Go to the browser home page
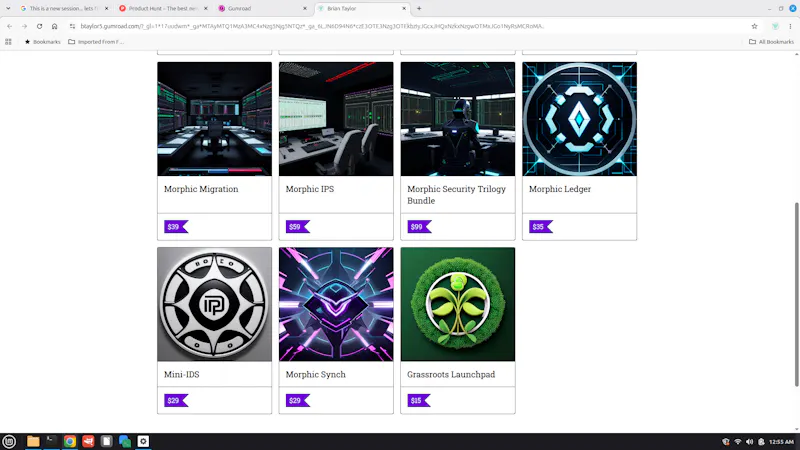 [54, 26]
